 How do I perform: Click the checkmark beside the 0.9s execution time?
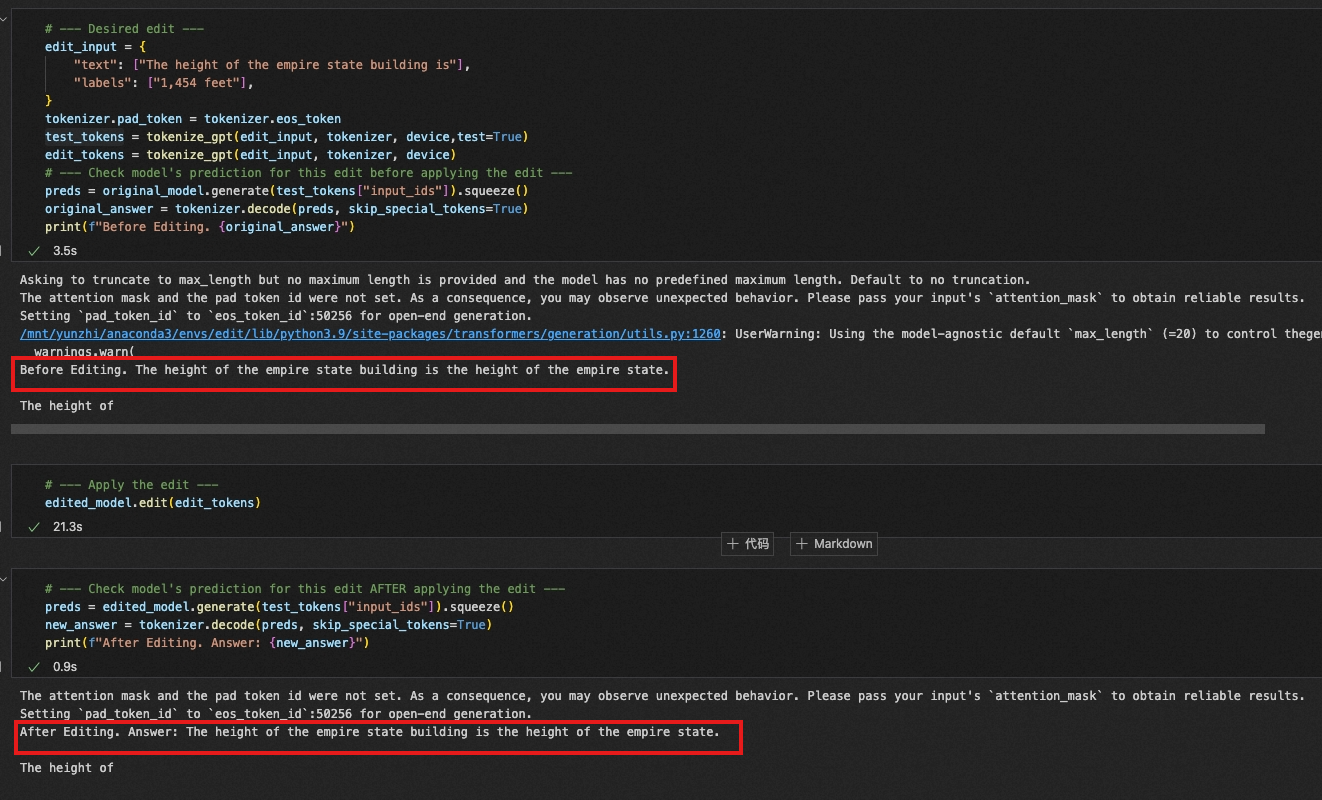33,666
